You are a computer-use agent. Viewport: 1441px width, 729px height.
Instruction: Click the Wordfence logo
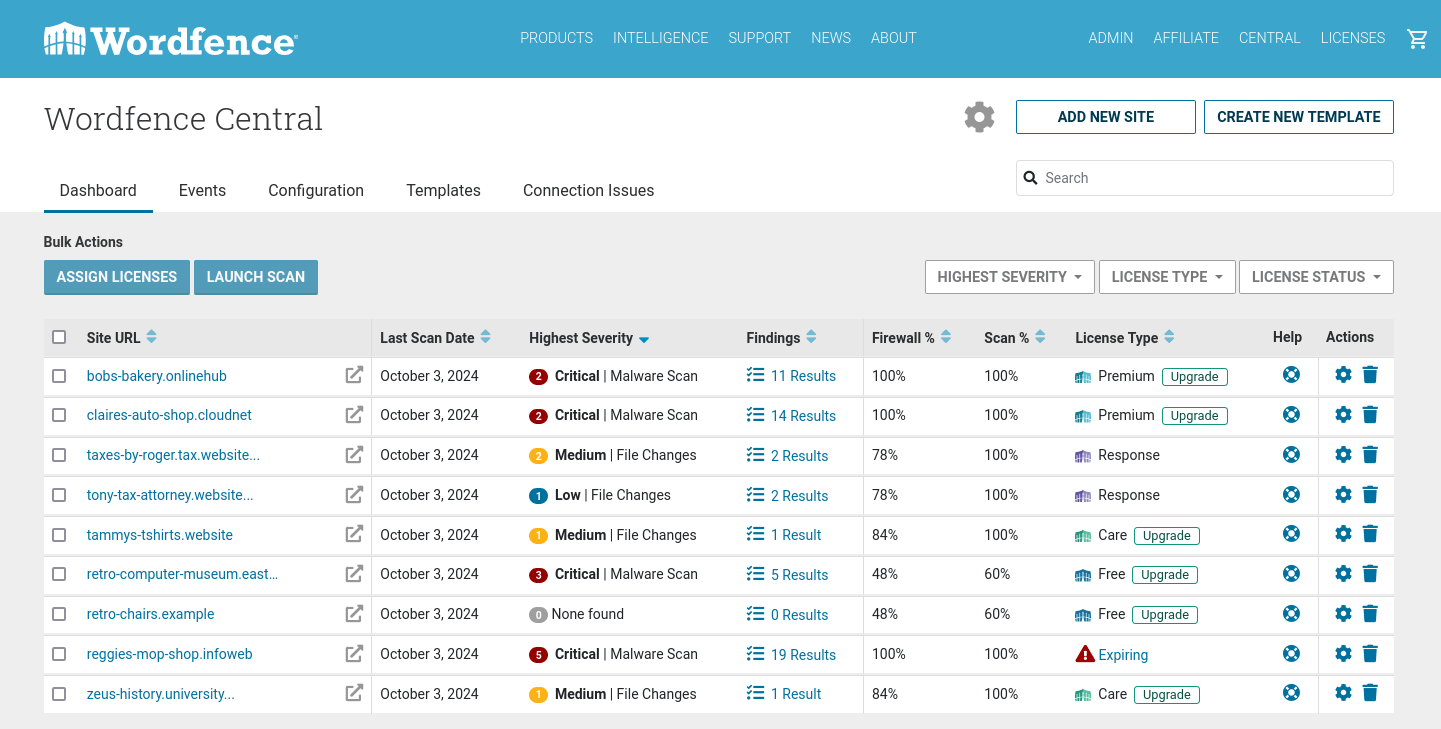170,40
